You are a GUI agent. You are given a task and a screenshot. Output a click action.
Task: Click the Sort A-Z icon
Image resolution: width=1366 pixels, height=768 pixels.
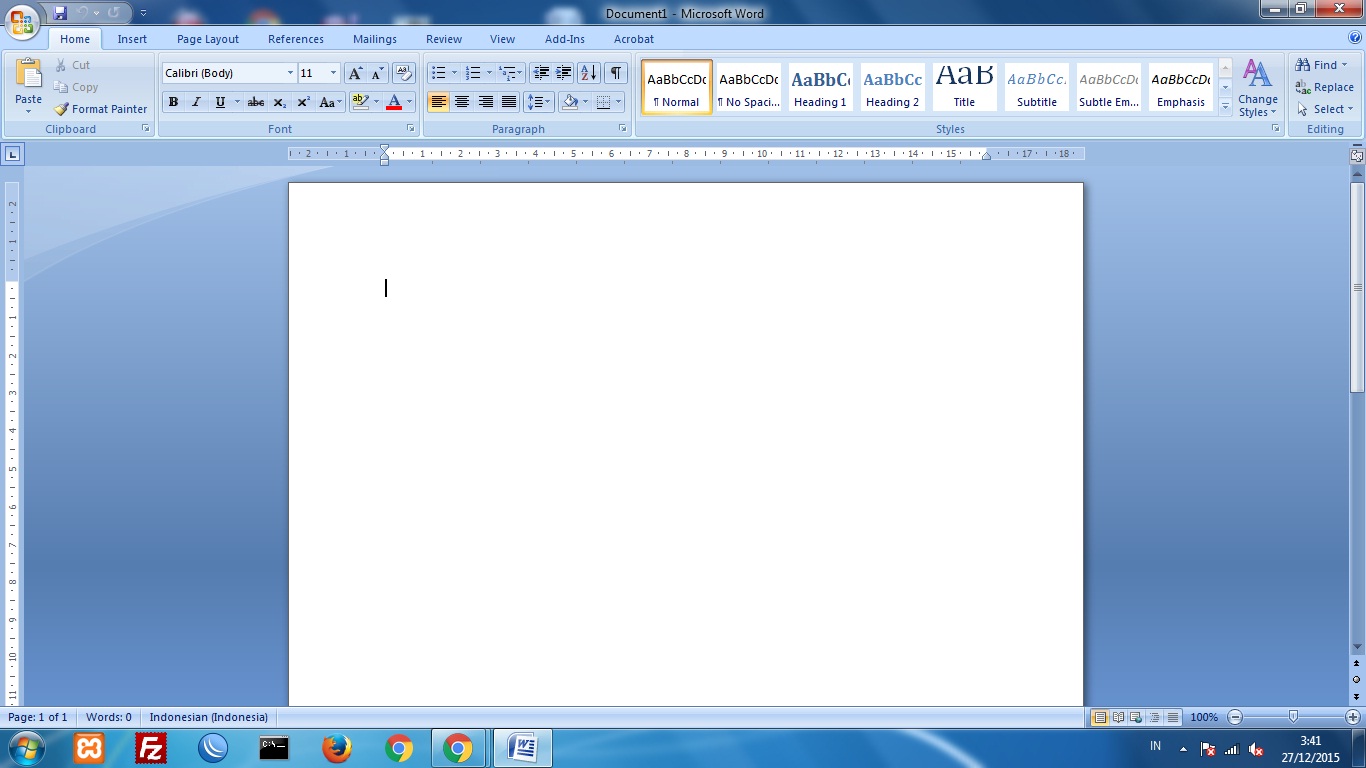[x=589, y=73]
